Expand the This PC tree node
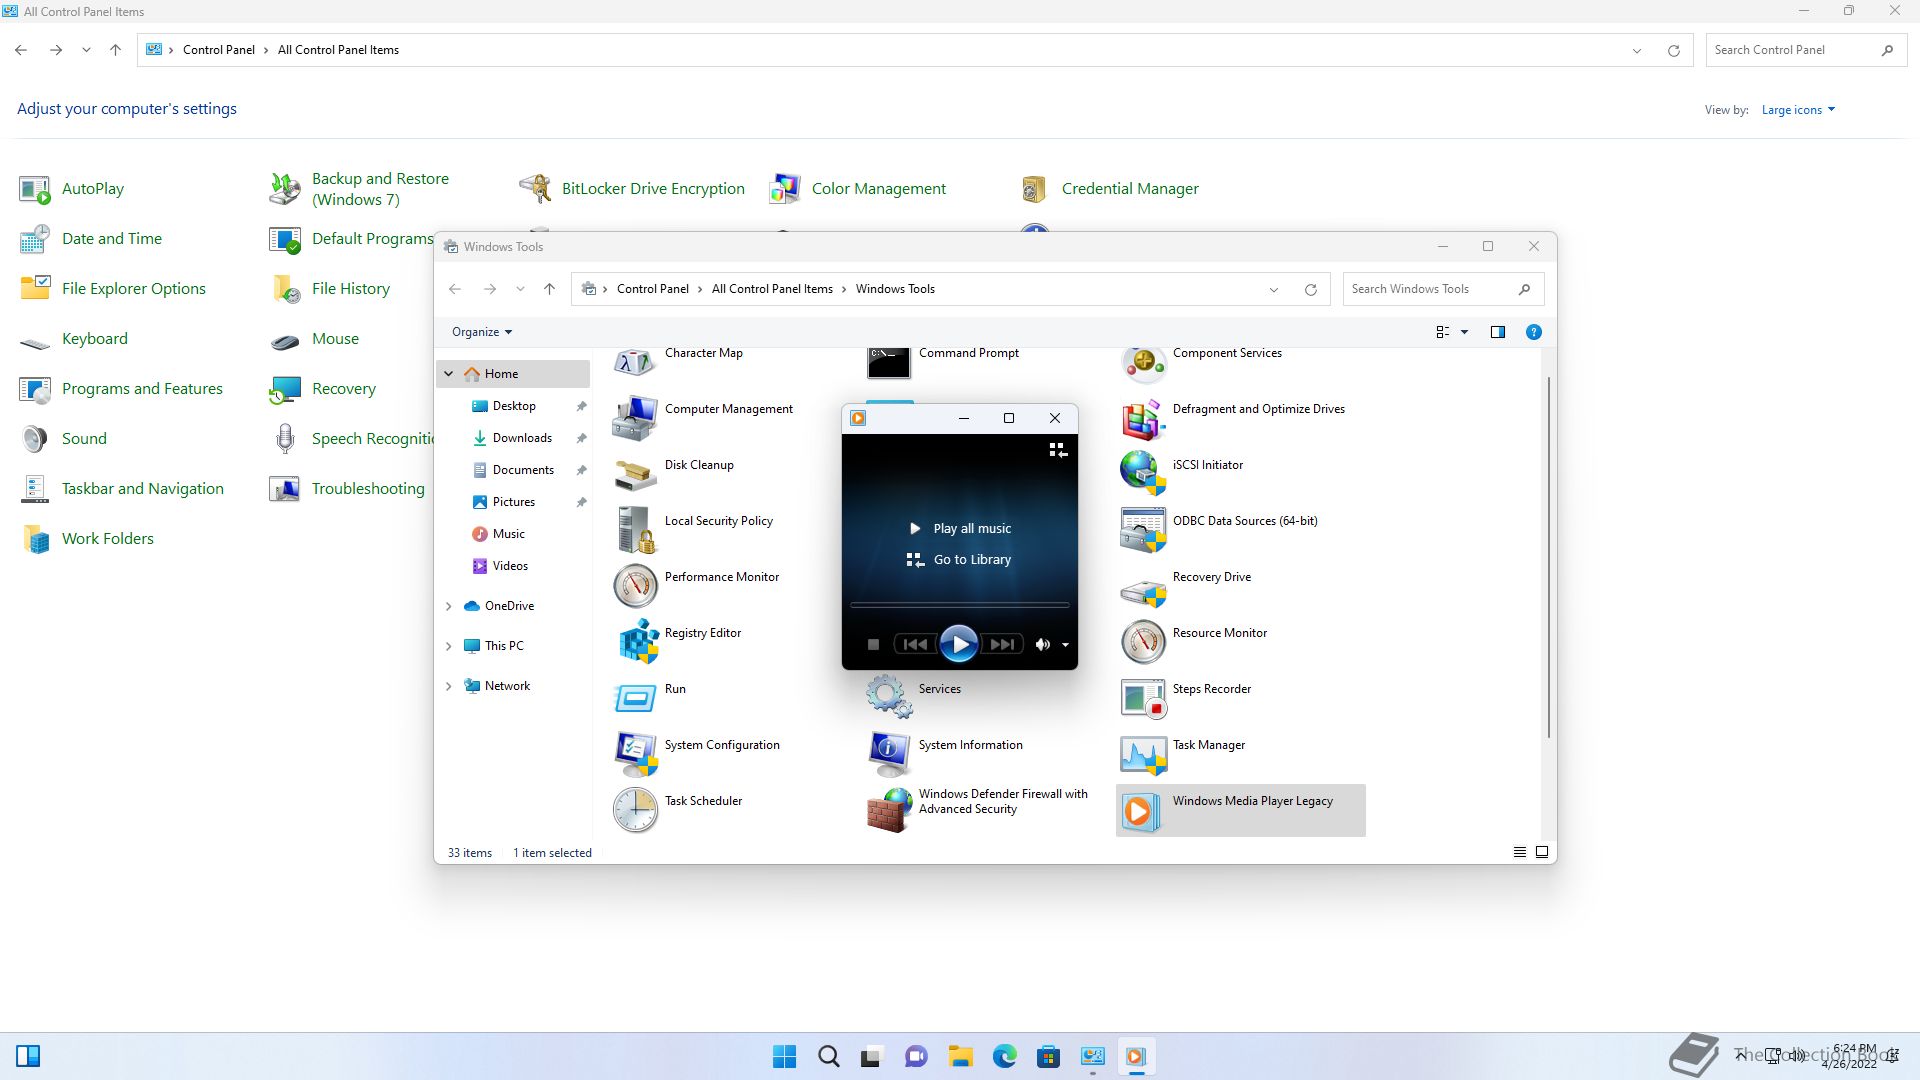The image size is (1920, 1080). (x=449, y=646)
